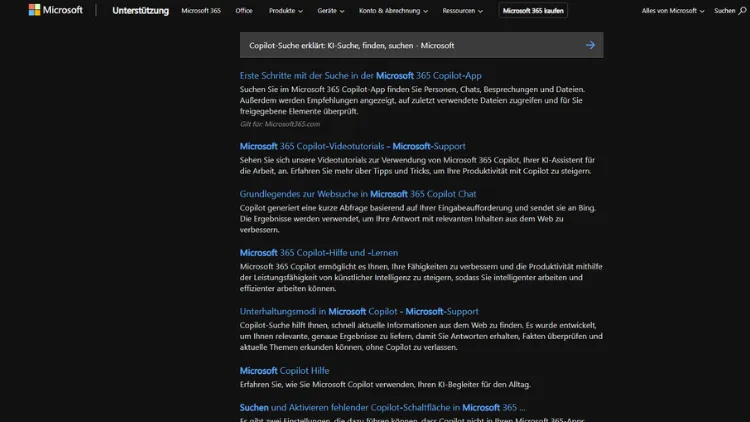Open Grundlegendes zur Websuche result

click(358, 194)
